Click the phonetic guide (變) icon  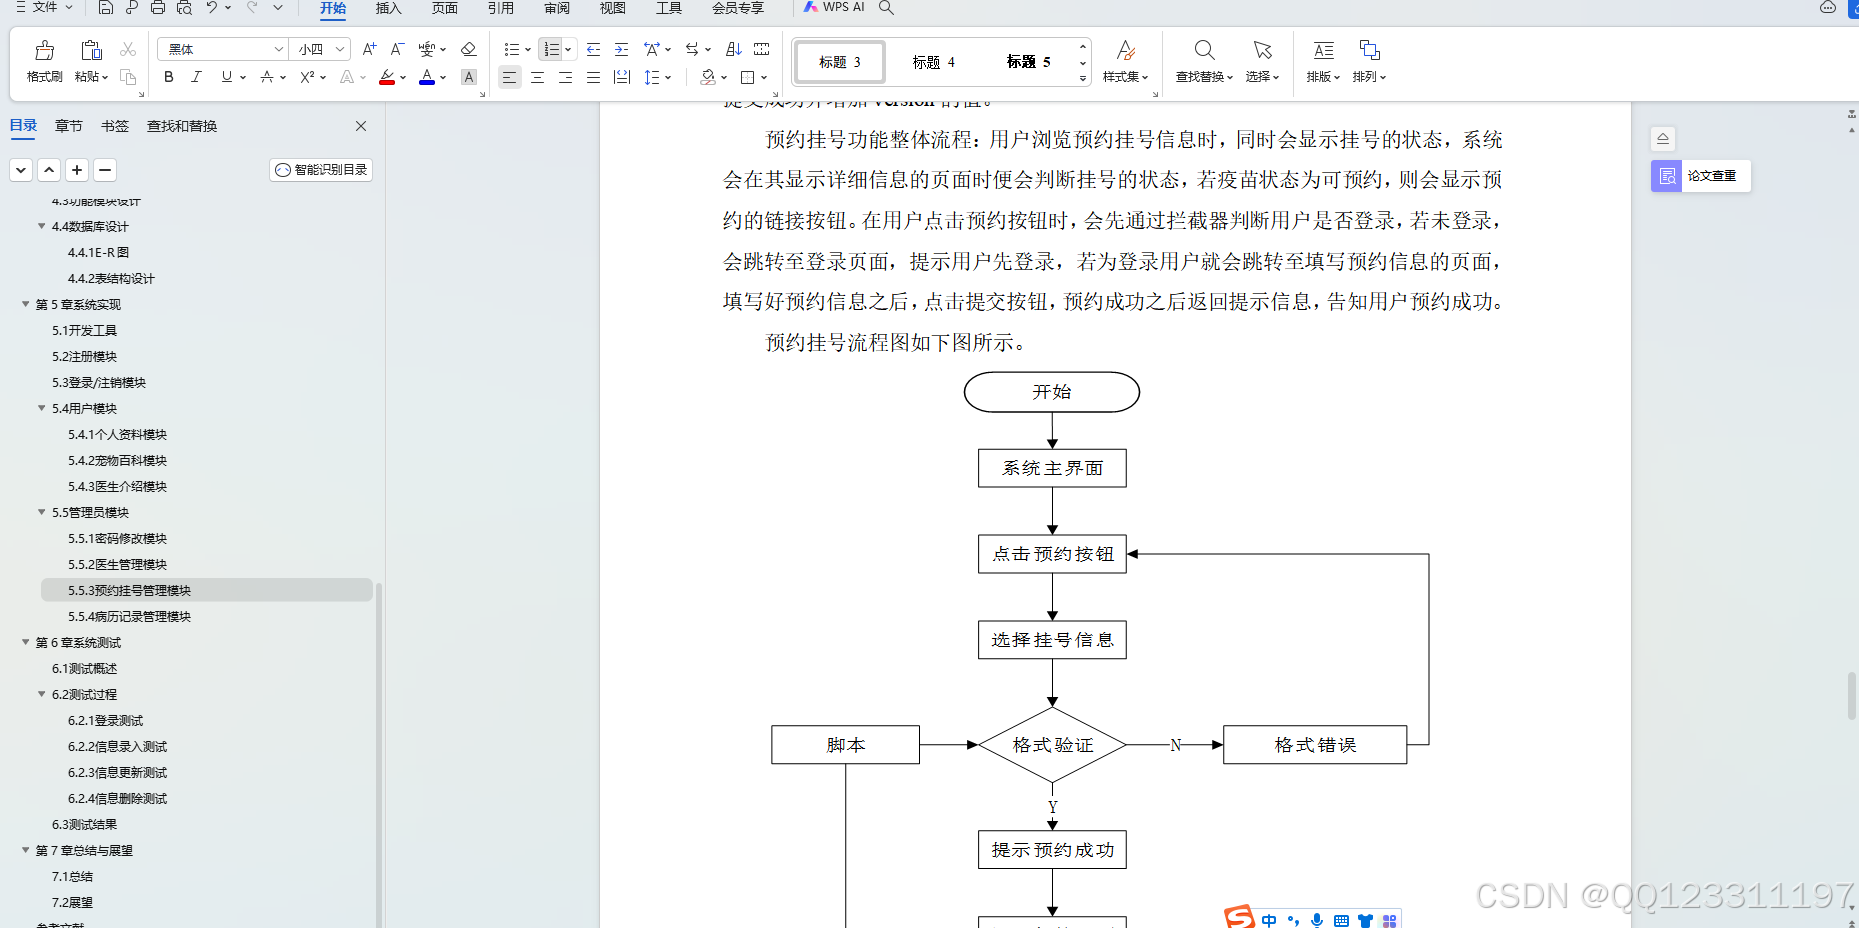pyautogui.click(x=427, y=49)
